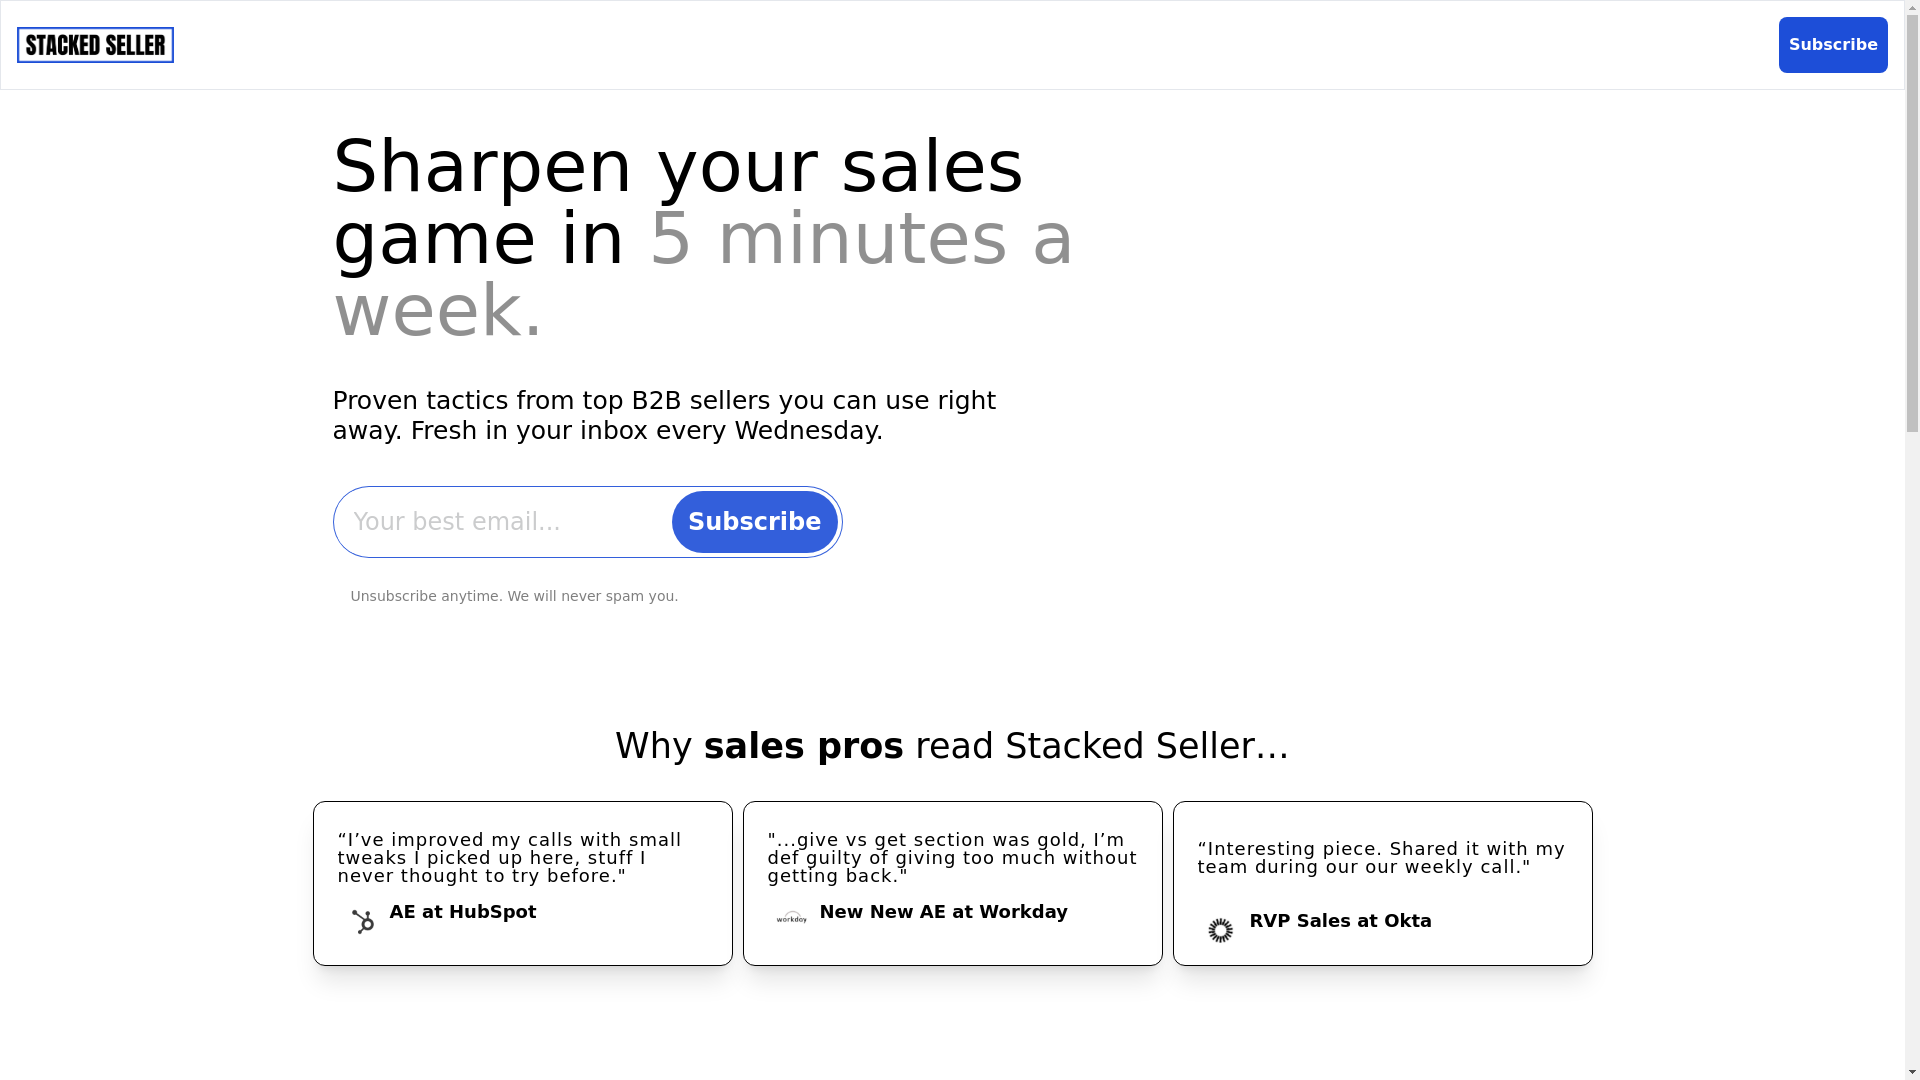This screenshot has height=1080, width=1920.
Task: Click the Workday logo icon
Action: (791, 917)
